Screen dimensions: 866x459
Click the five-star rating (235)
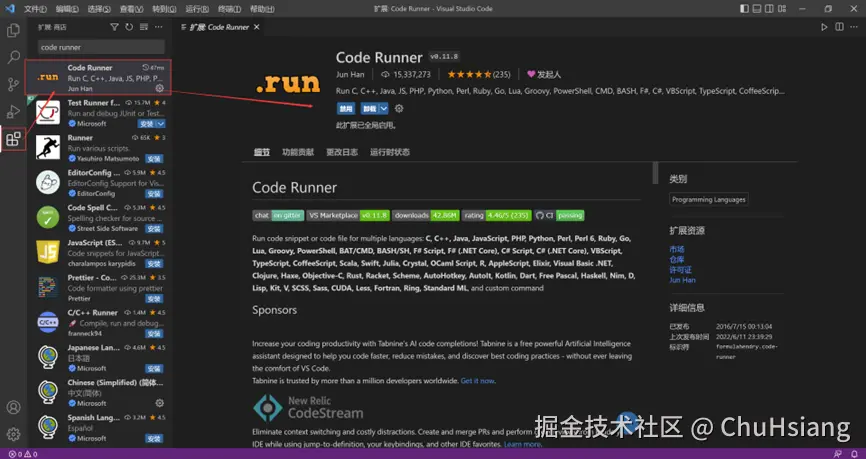[x=479, y=74]
